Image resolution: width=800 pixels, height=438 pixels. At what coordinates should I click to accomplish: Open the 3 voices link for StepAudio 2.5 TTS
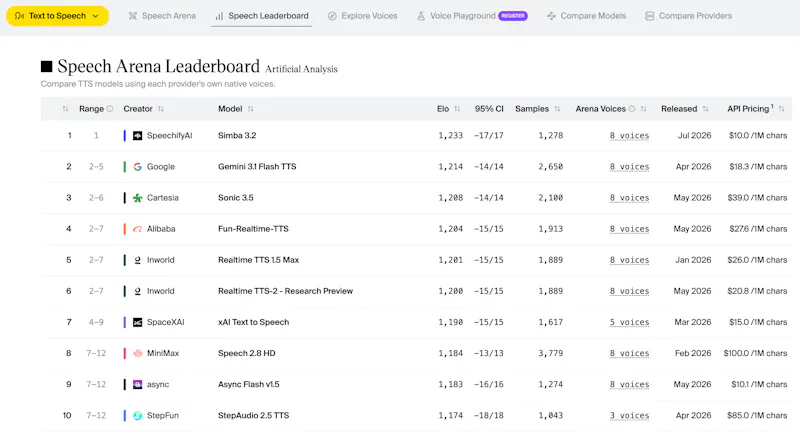(x=630, y=416)
